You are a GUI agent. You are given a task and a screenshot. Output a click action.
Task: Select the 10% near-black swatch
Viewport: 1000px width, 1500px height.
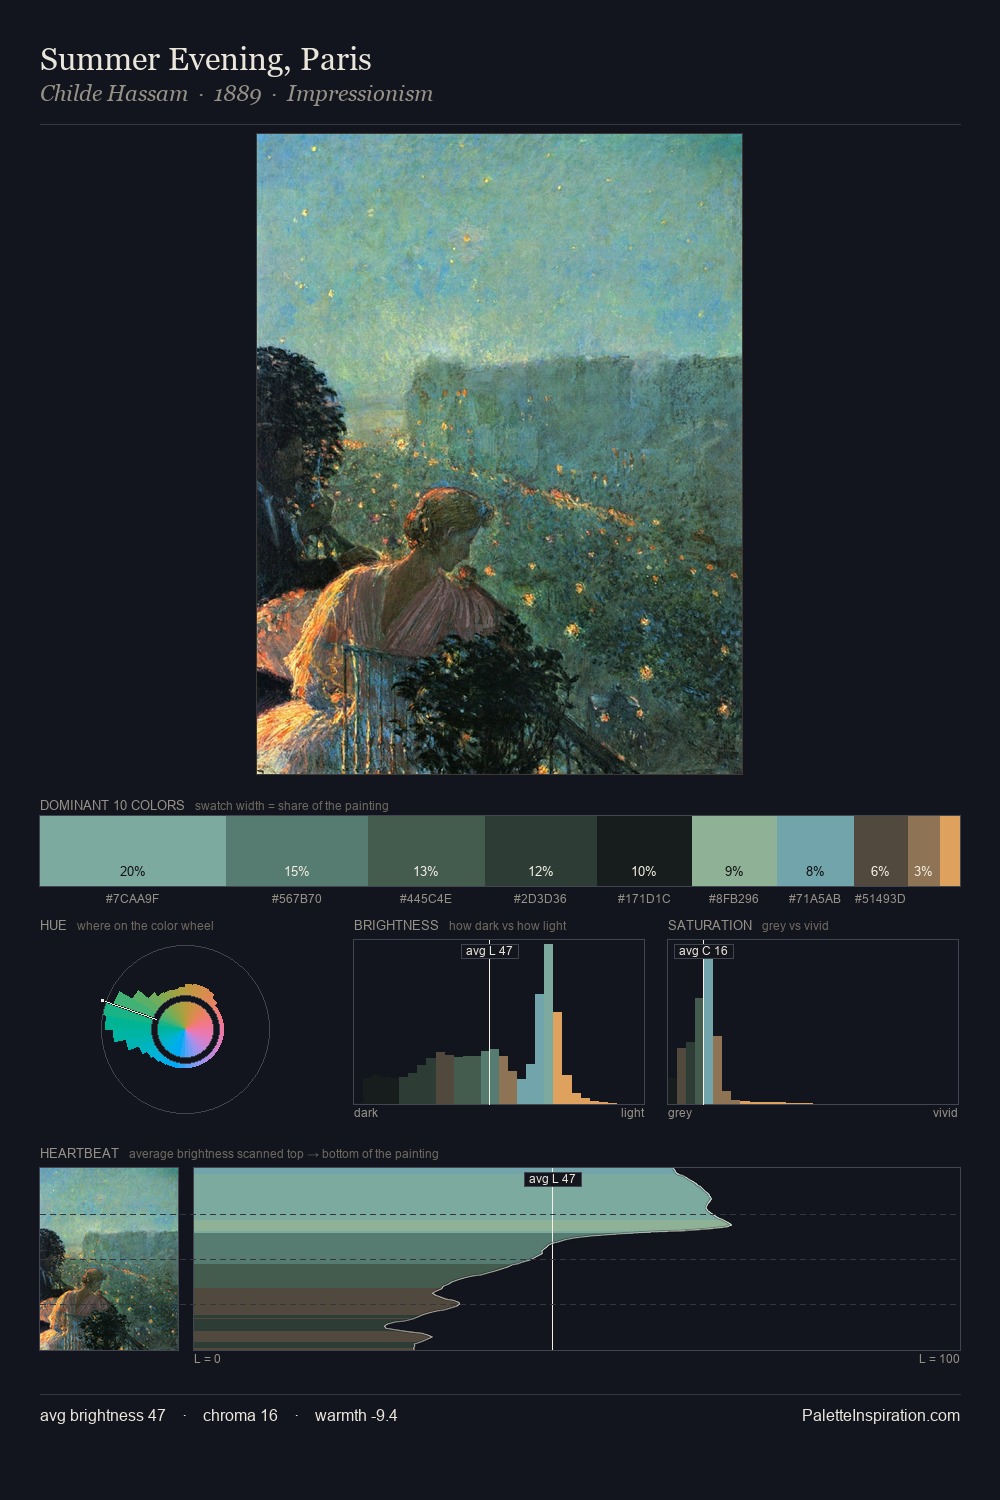pos(644,851)
